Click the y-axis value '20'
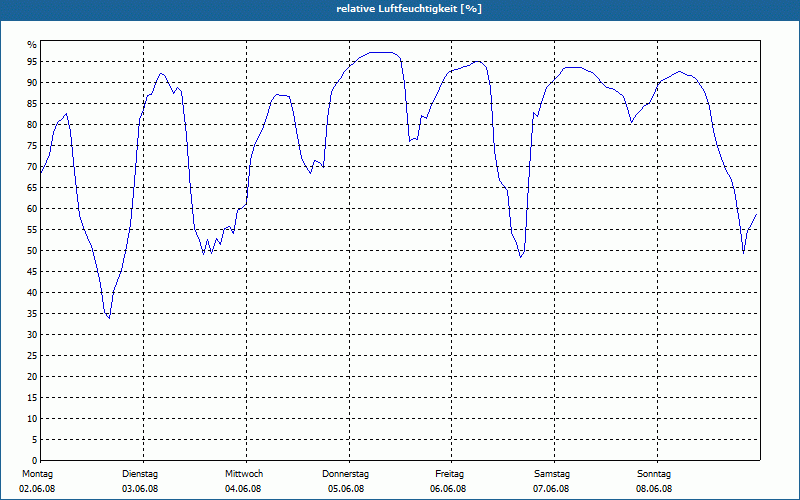The image size is (800, 500). 32,377
